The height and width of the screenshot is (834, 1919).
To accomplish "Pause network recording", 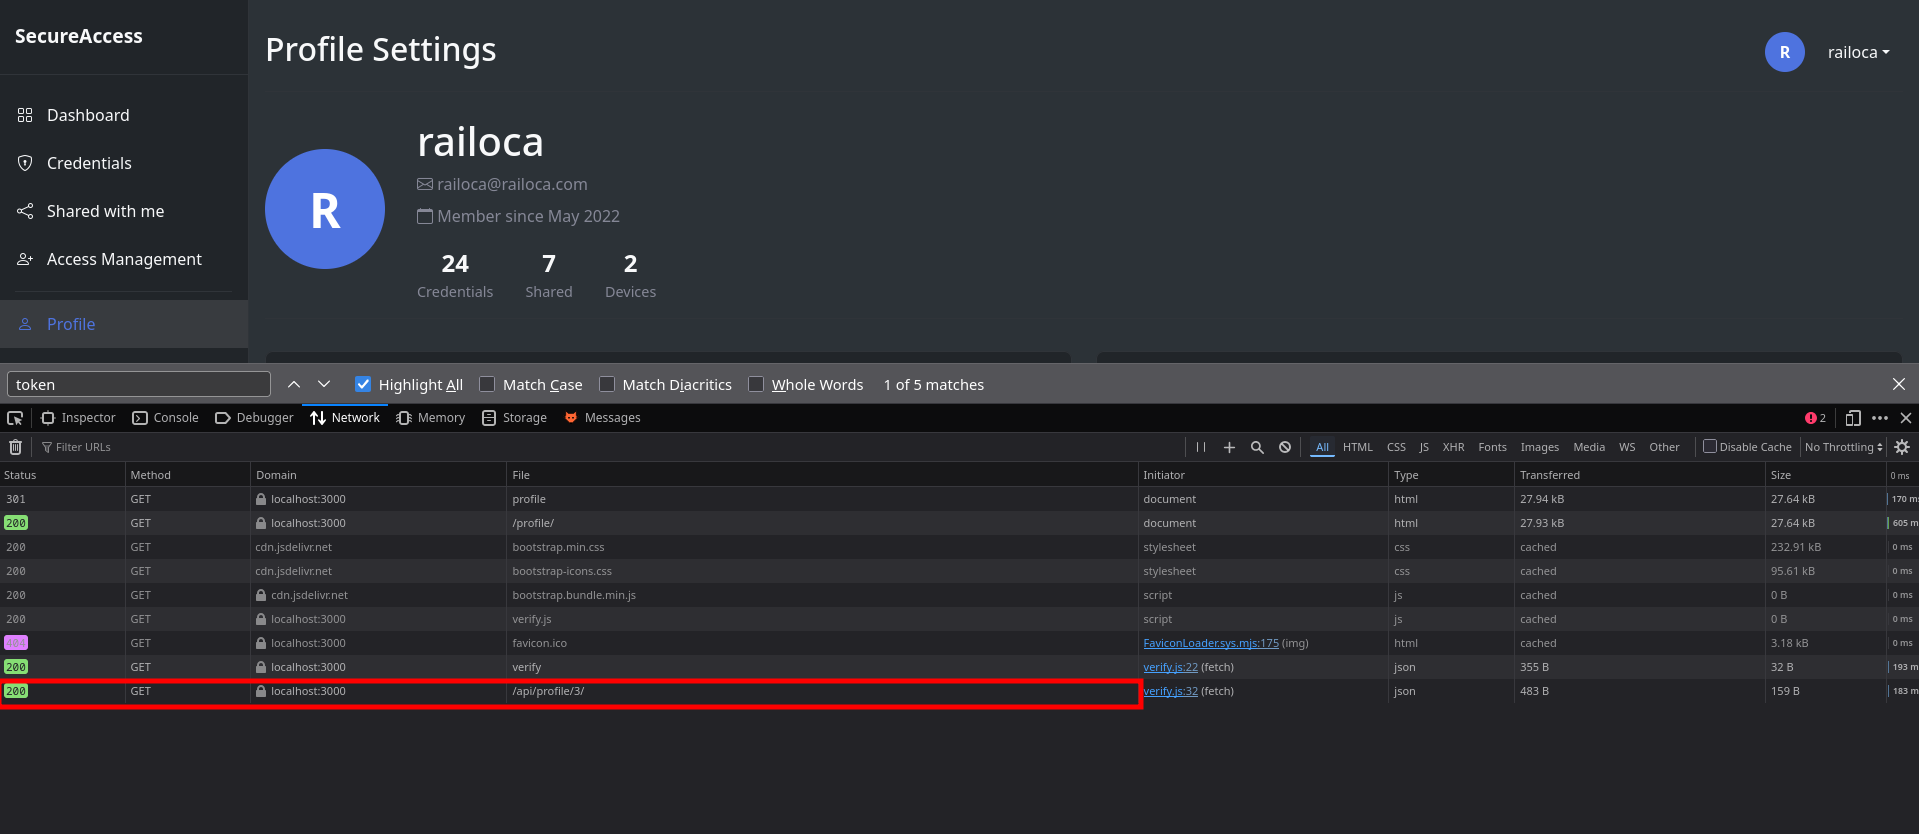I will click(x=1201, y=447).
